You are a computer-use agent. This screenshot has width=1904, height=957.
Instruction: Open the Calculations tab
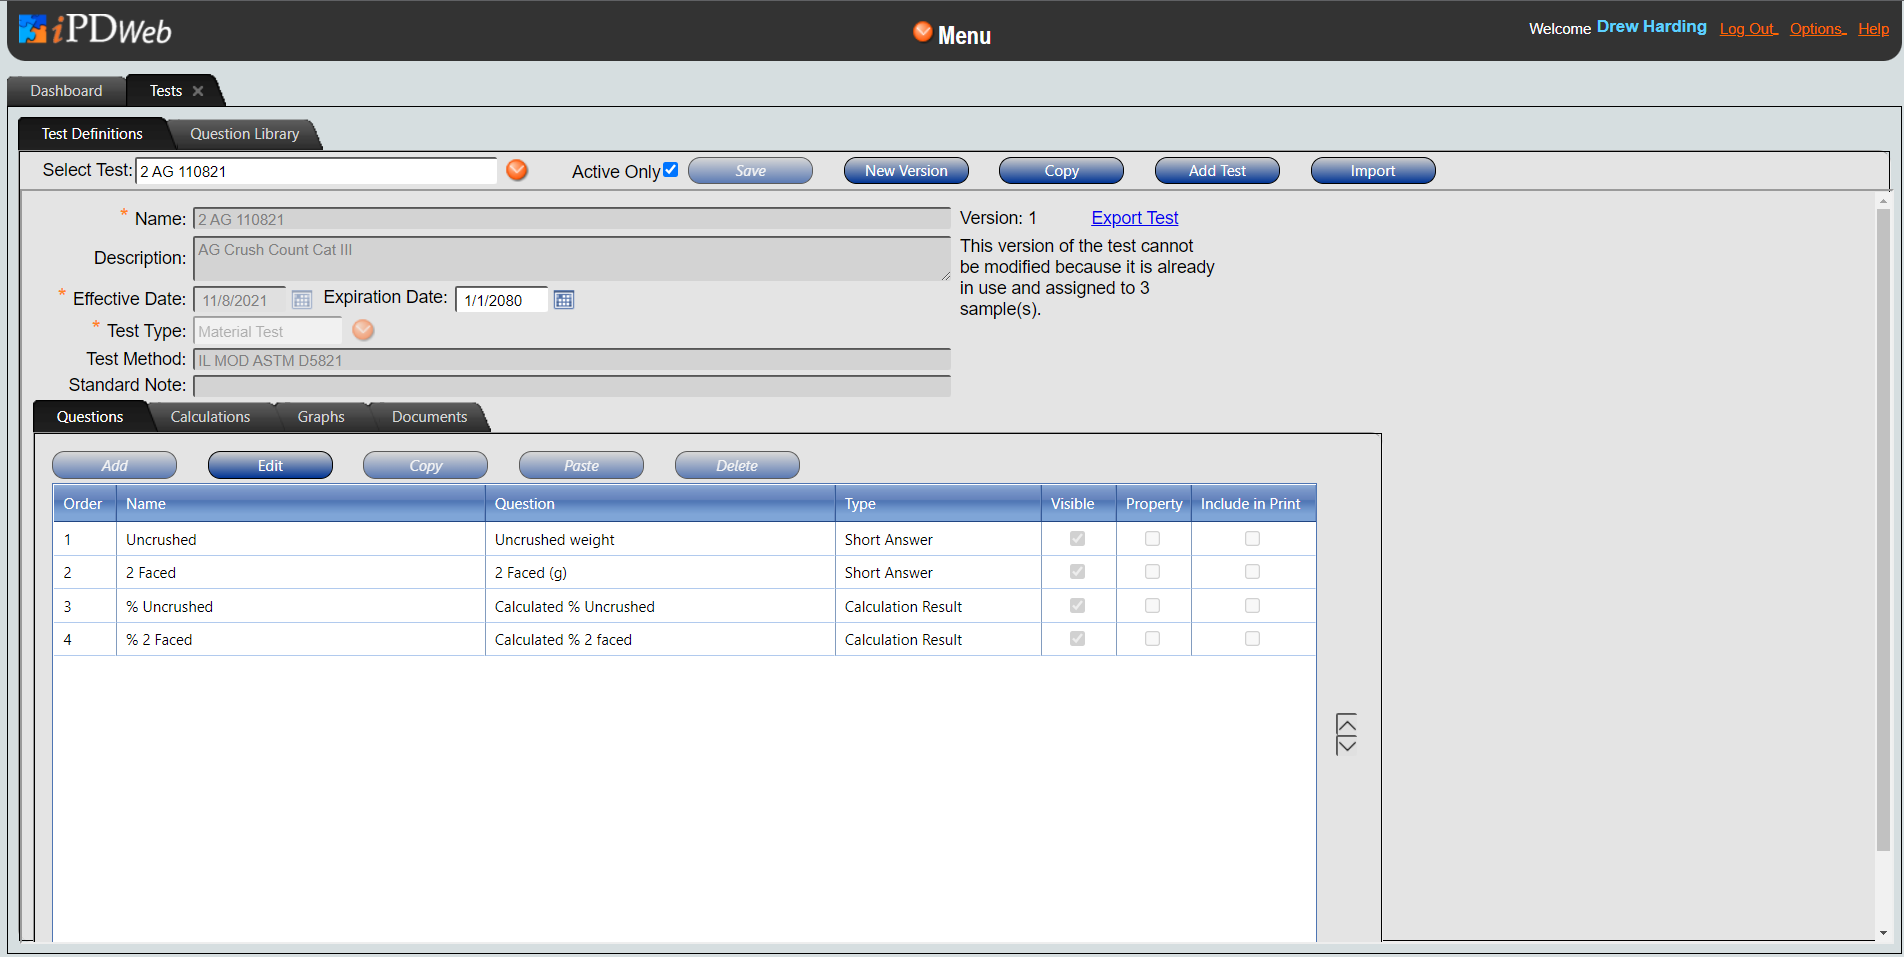coord(210,417)
